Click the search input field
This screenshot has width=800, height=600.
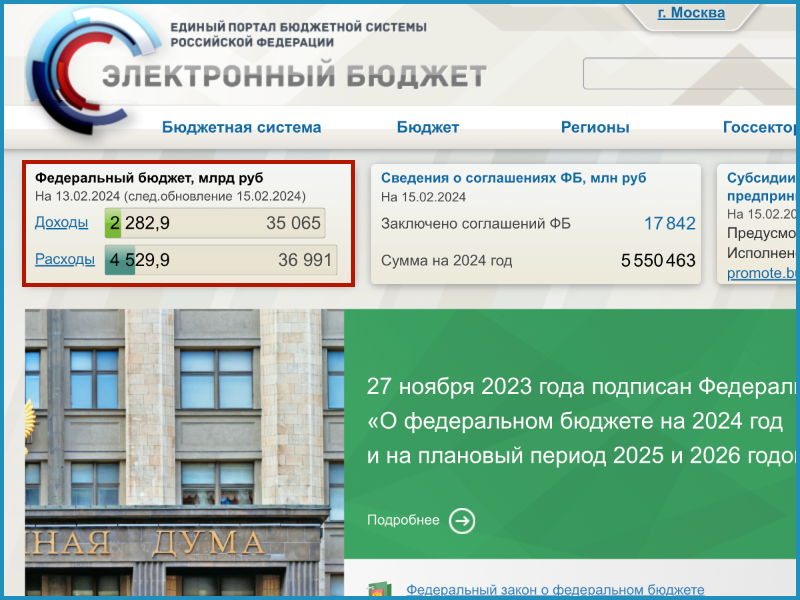(690, 74)
